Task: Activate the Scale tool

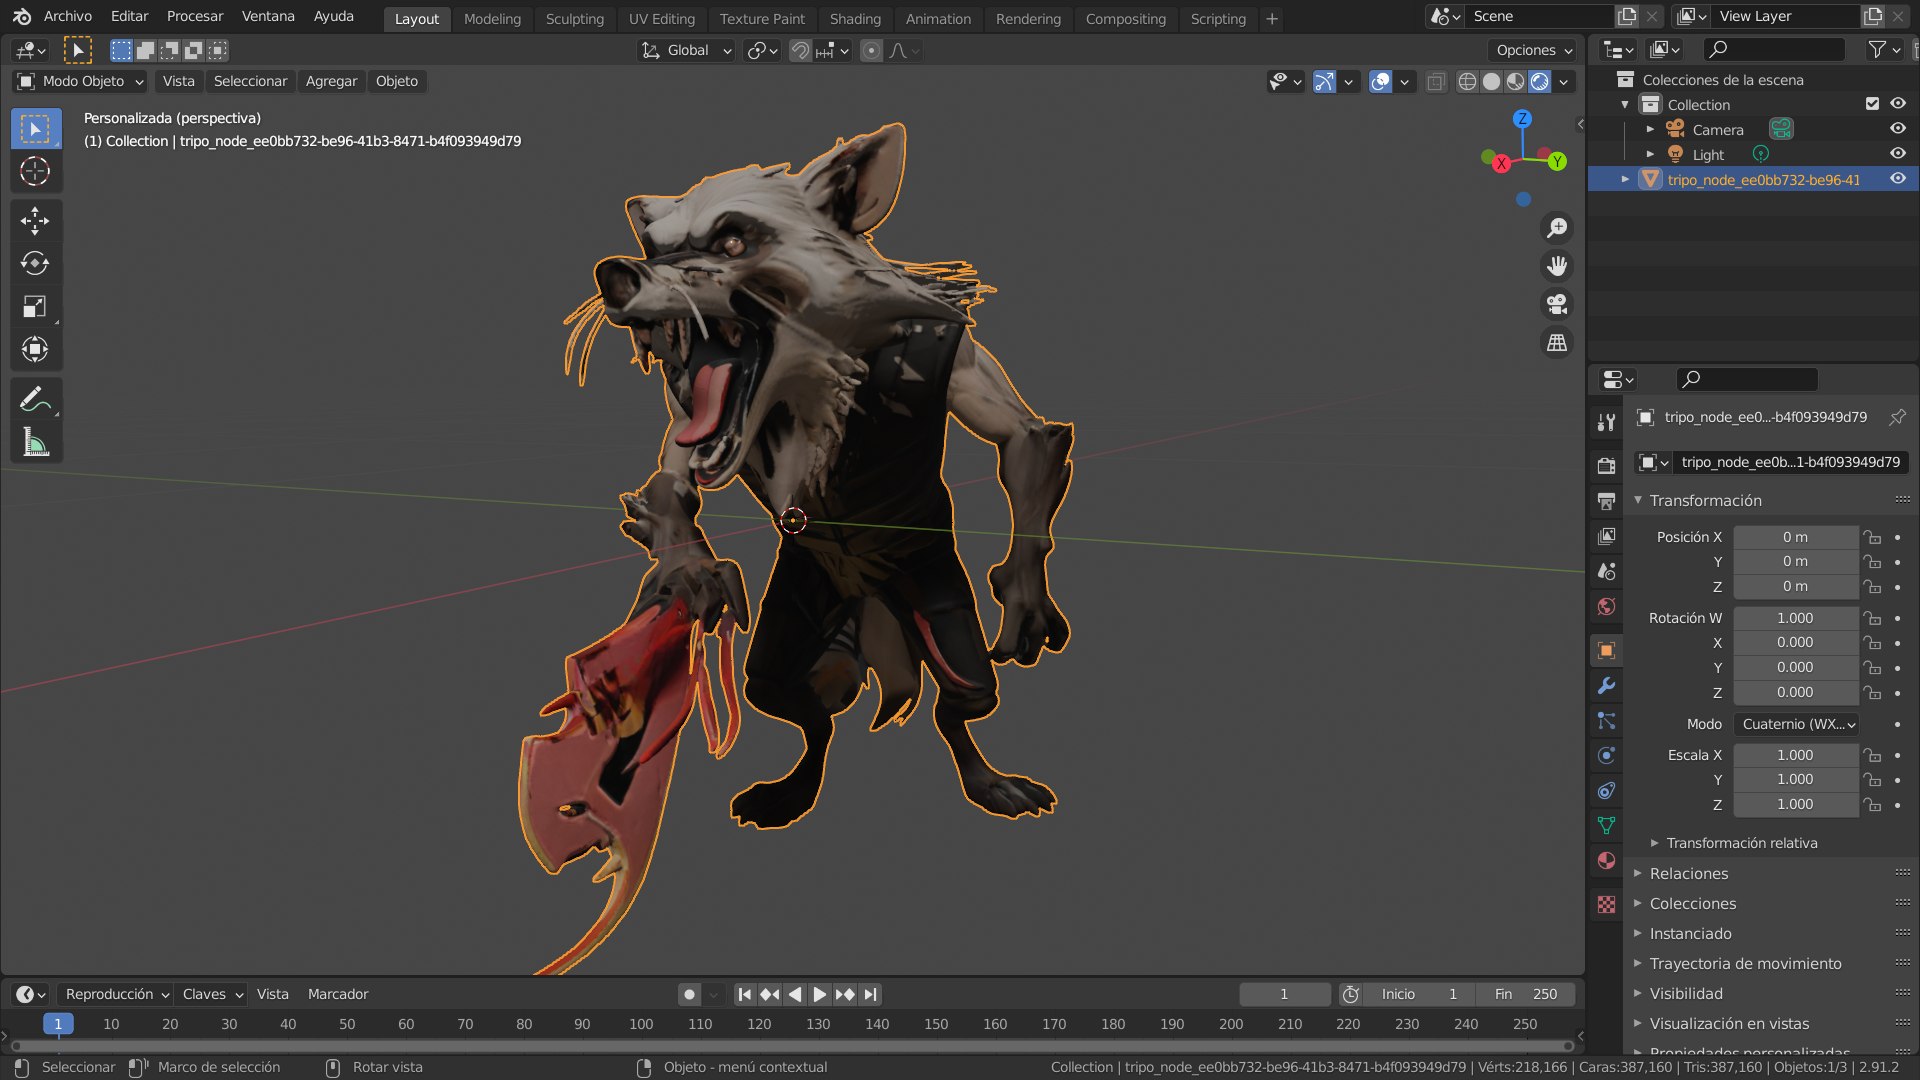Action: (35, 306)
